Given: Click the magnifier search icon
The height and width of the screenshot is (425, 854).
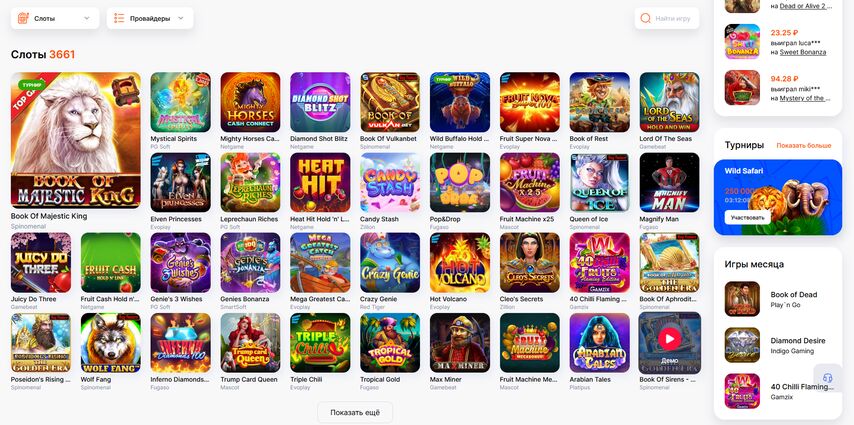Looking at the screenshot, I should pyautogui.click(x=645, y=19).
